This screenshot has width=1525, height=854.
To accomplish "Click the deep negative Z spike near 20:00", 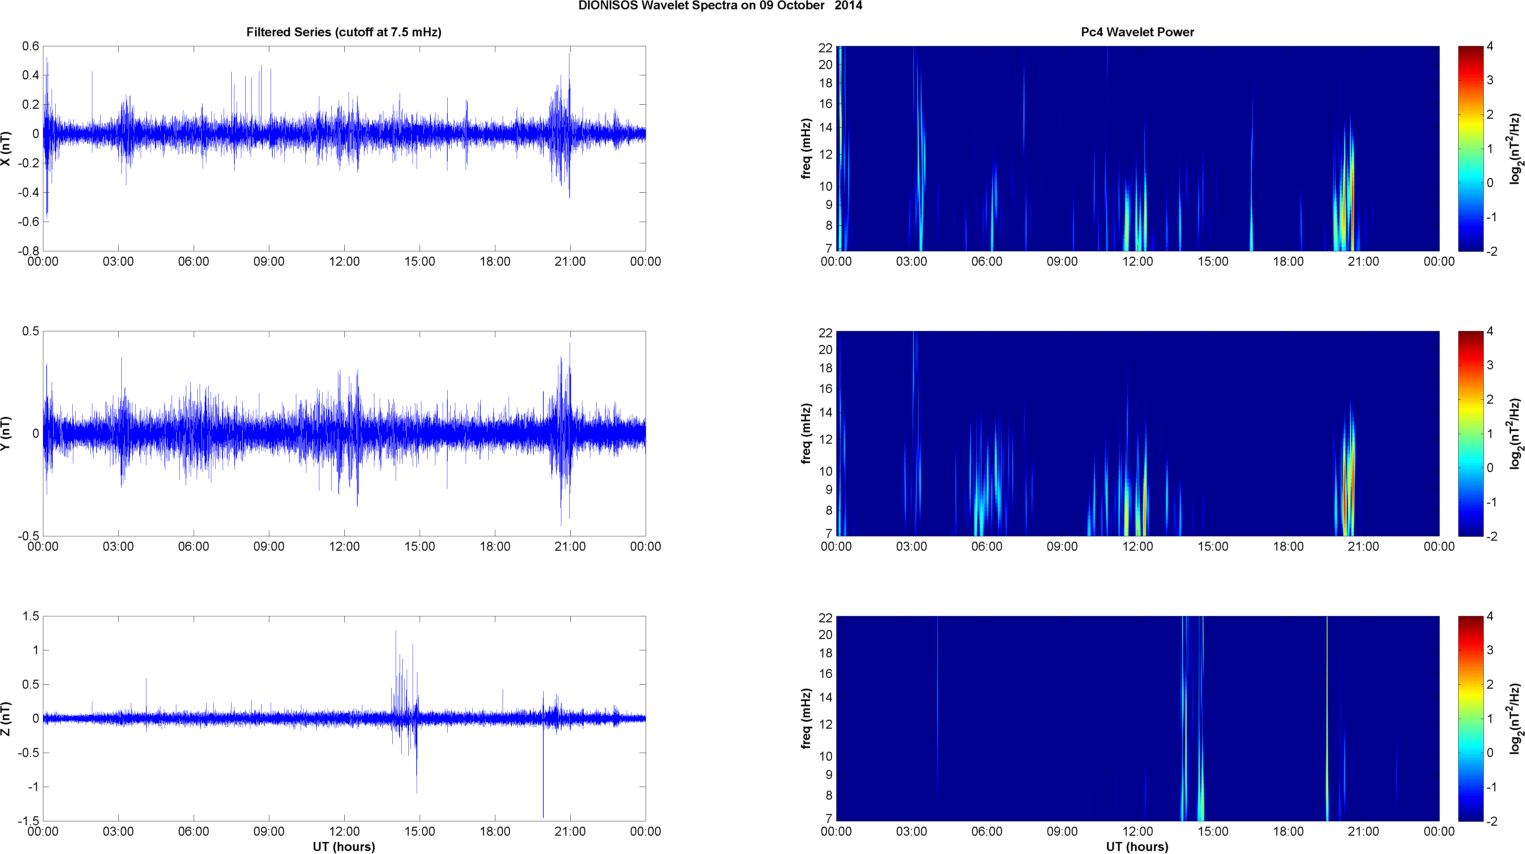I will click(543, 770).
